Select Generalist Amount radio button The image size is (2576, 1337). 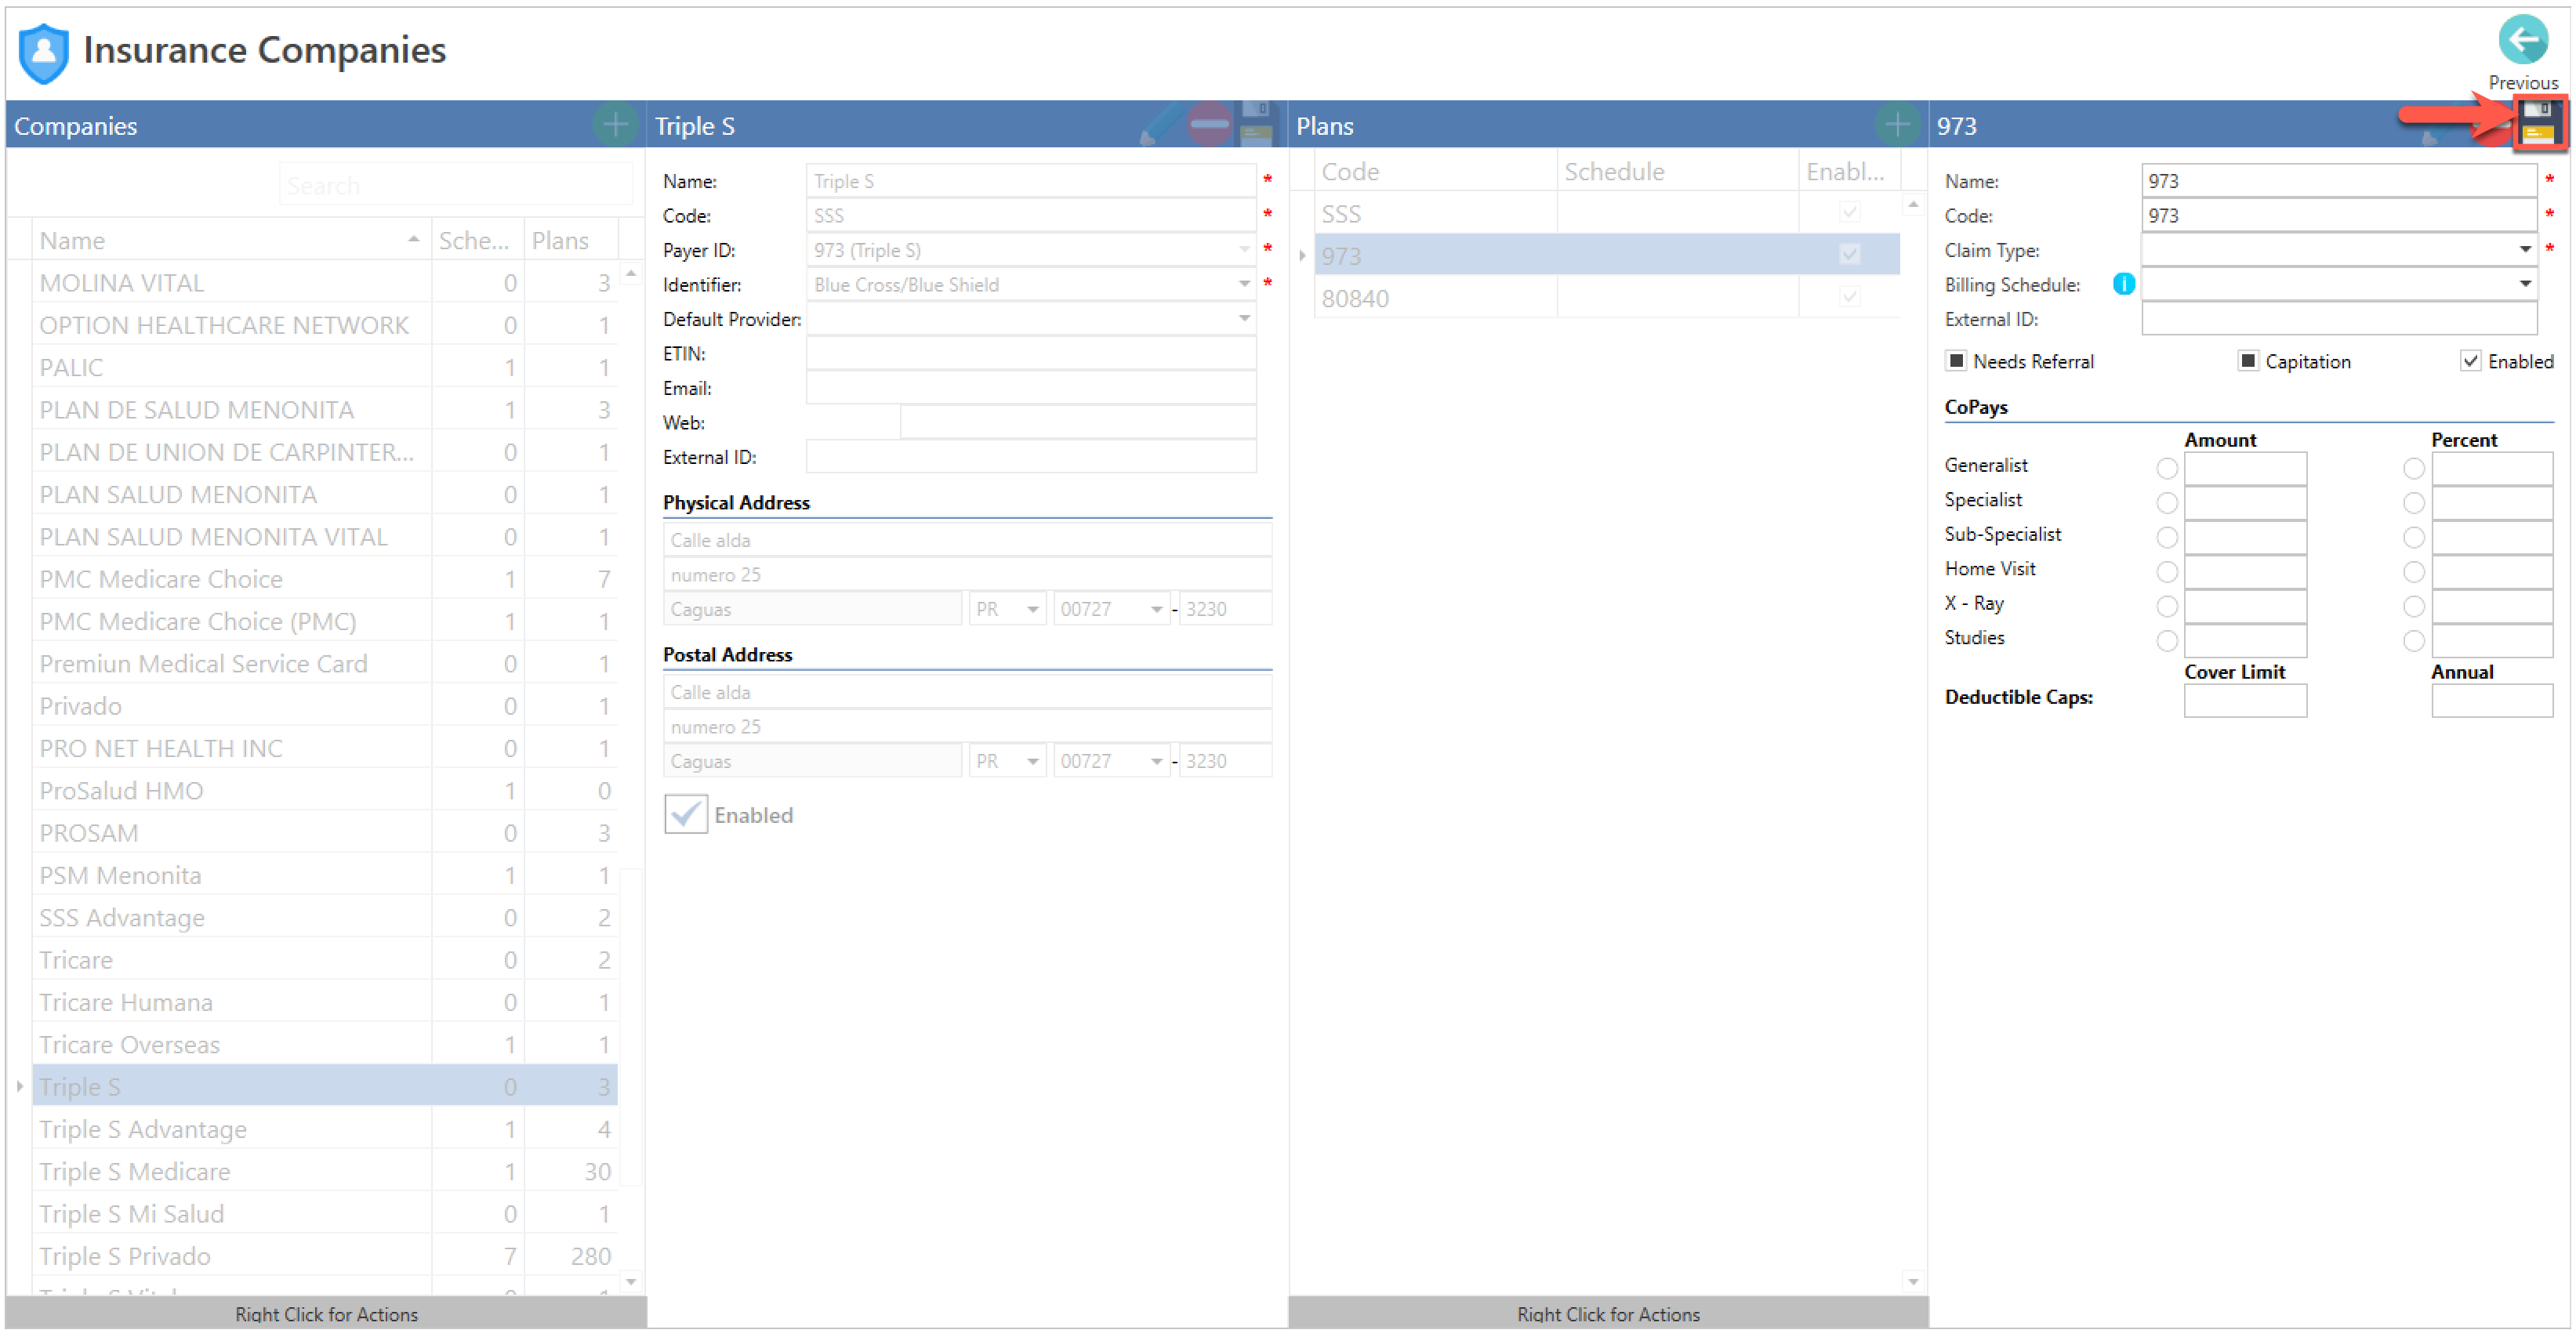2167,468
